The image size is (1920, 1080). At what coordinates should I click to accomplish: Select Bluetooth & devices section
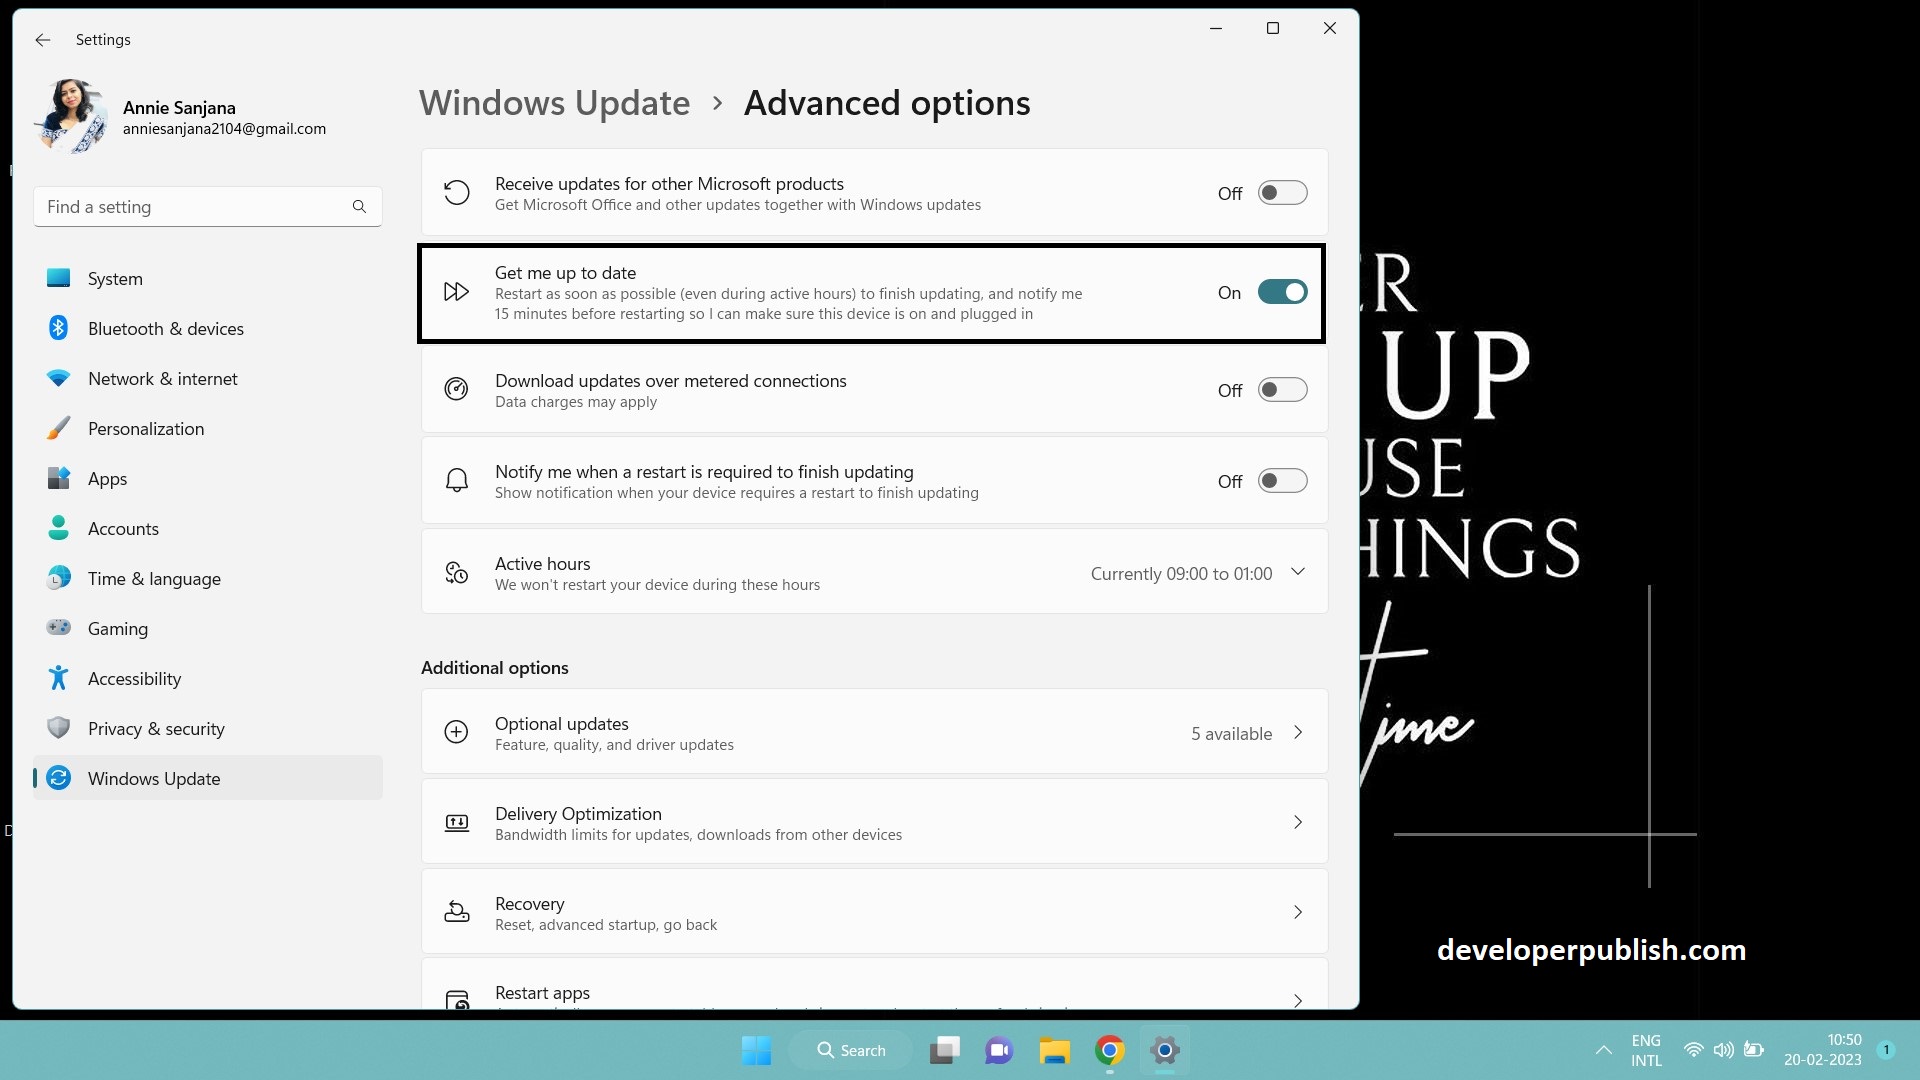[166, 328]
